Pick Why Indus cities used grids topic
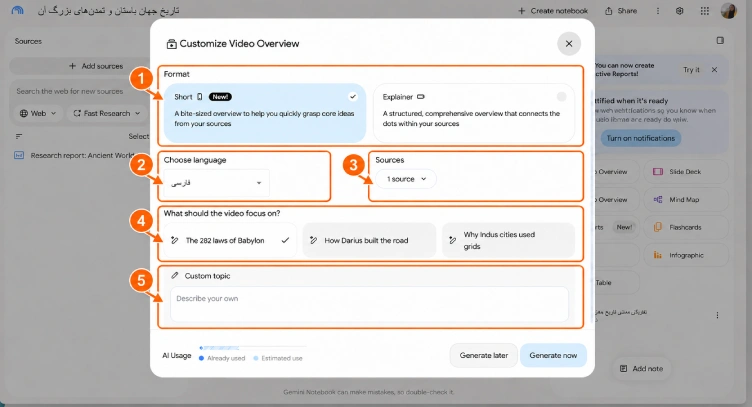The width and height of the screenshot is (752, 407). pos(508,240)
